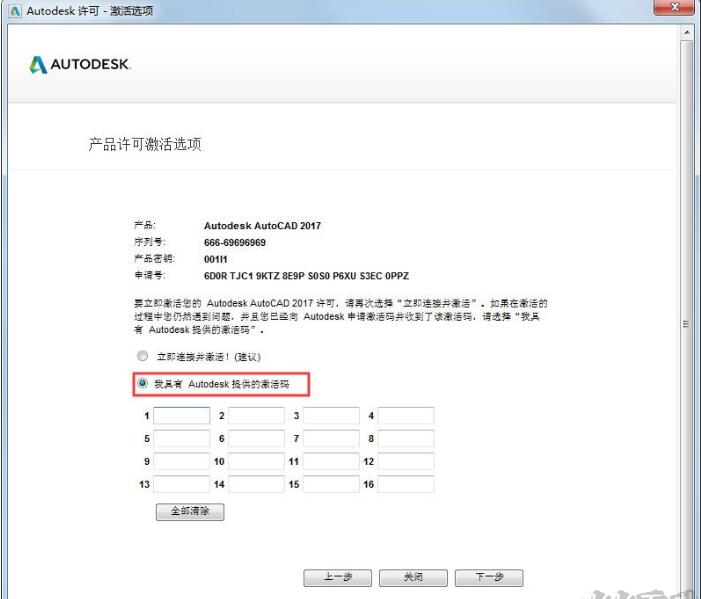Click activation code field 14
The height and width of the screenshot is (599, 701).
[x=256, y=484]
